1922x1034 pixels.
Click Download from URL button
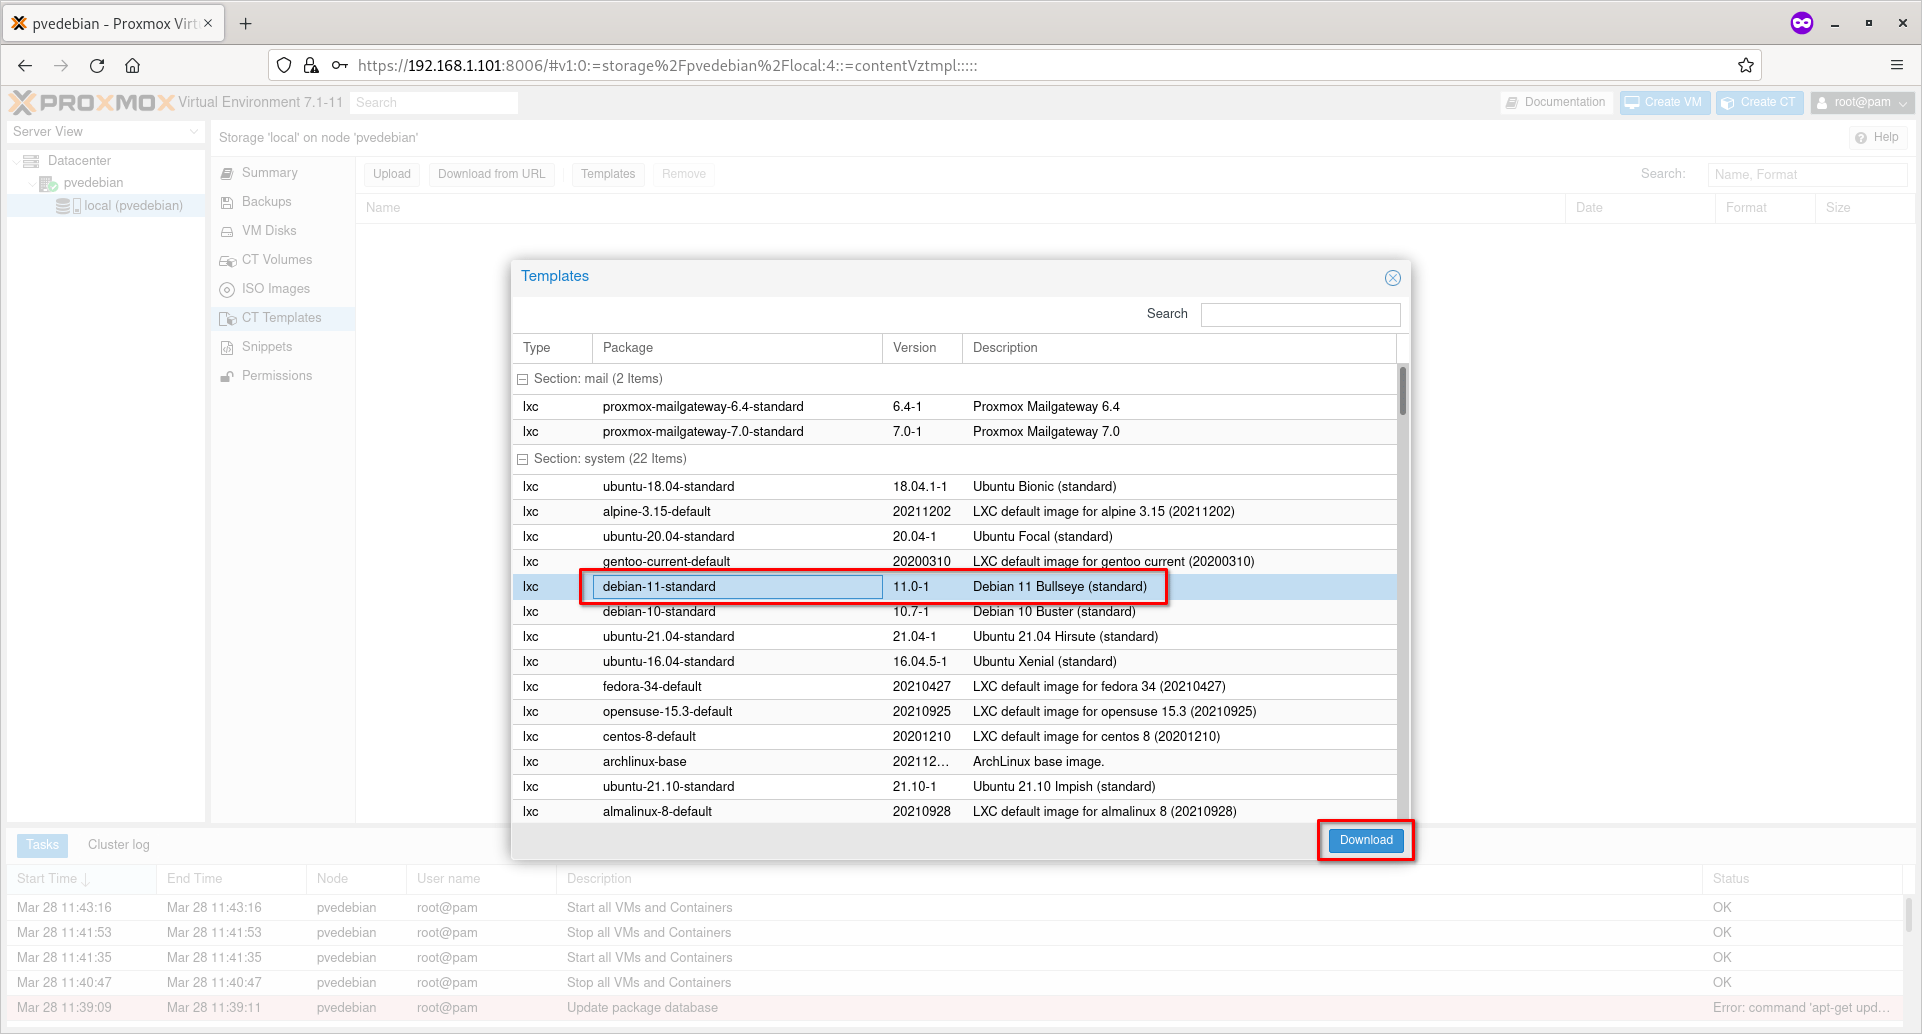(492, 174)
